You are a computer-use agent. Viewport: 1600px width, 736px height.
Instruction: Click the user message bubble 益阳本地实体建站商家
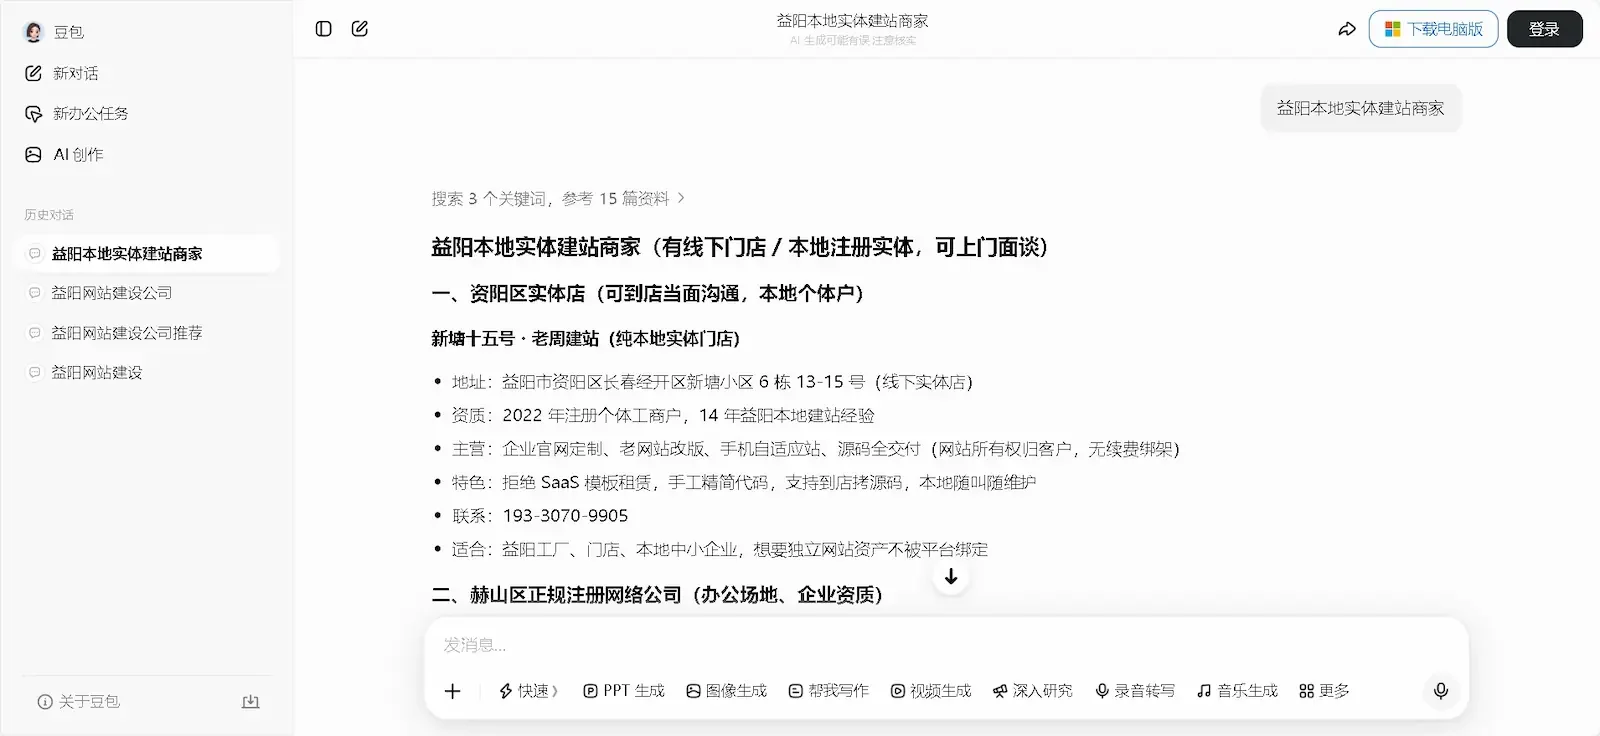tap(1360, 108)
